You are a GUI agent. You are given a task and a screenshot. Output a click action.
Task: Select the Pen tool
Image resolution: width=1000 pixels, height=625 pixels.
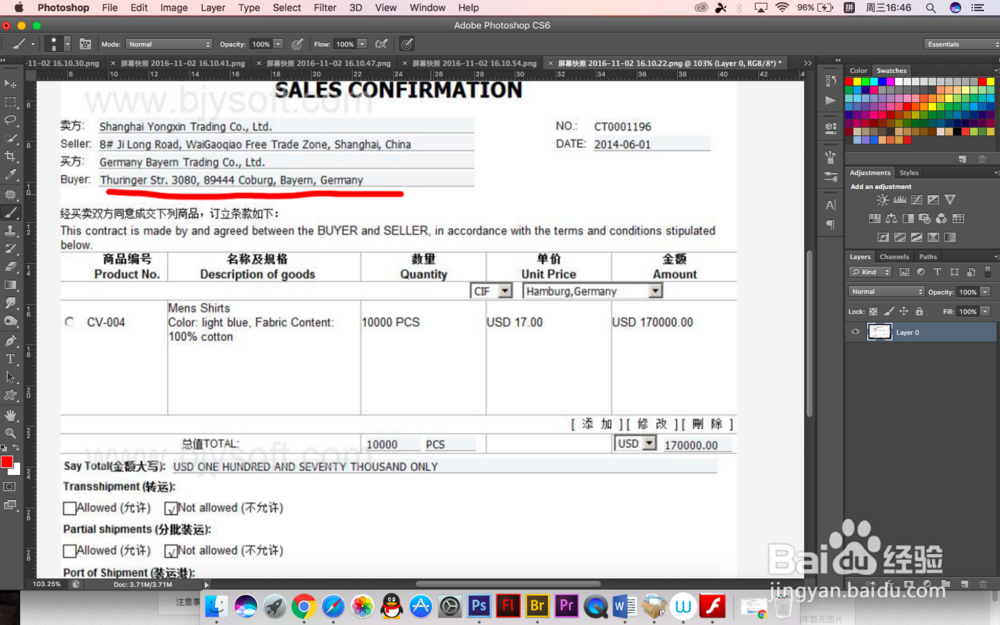10,341
